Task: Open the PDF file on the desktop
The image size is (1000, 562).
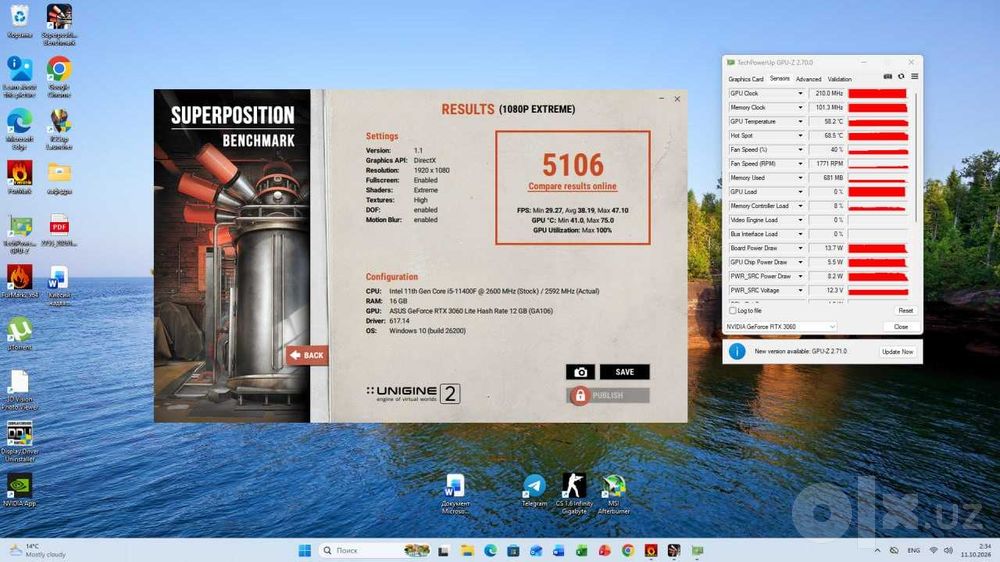Action: (x=59, y=230)
